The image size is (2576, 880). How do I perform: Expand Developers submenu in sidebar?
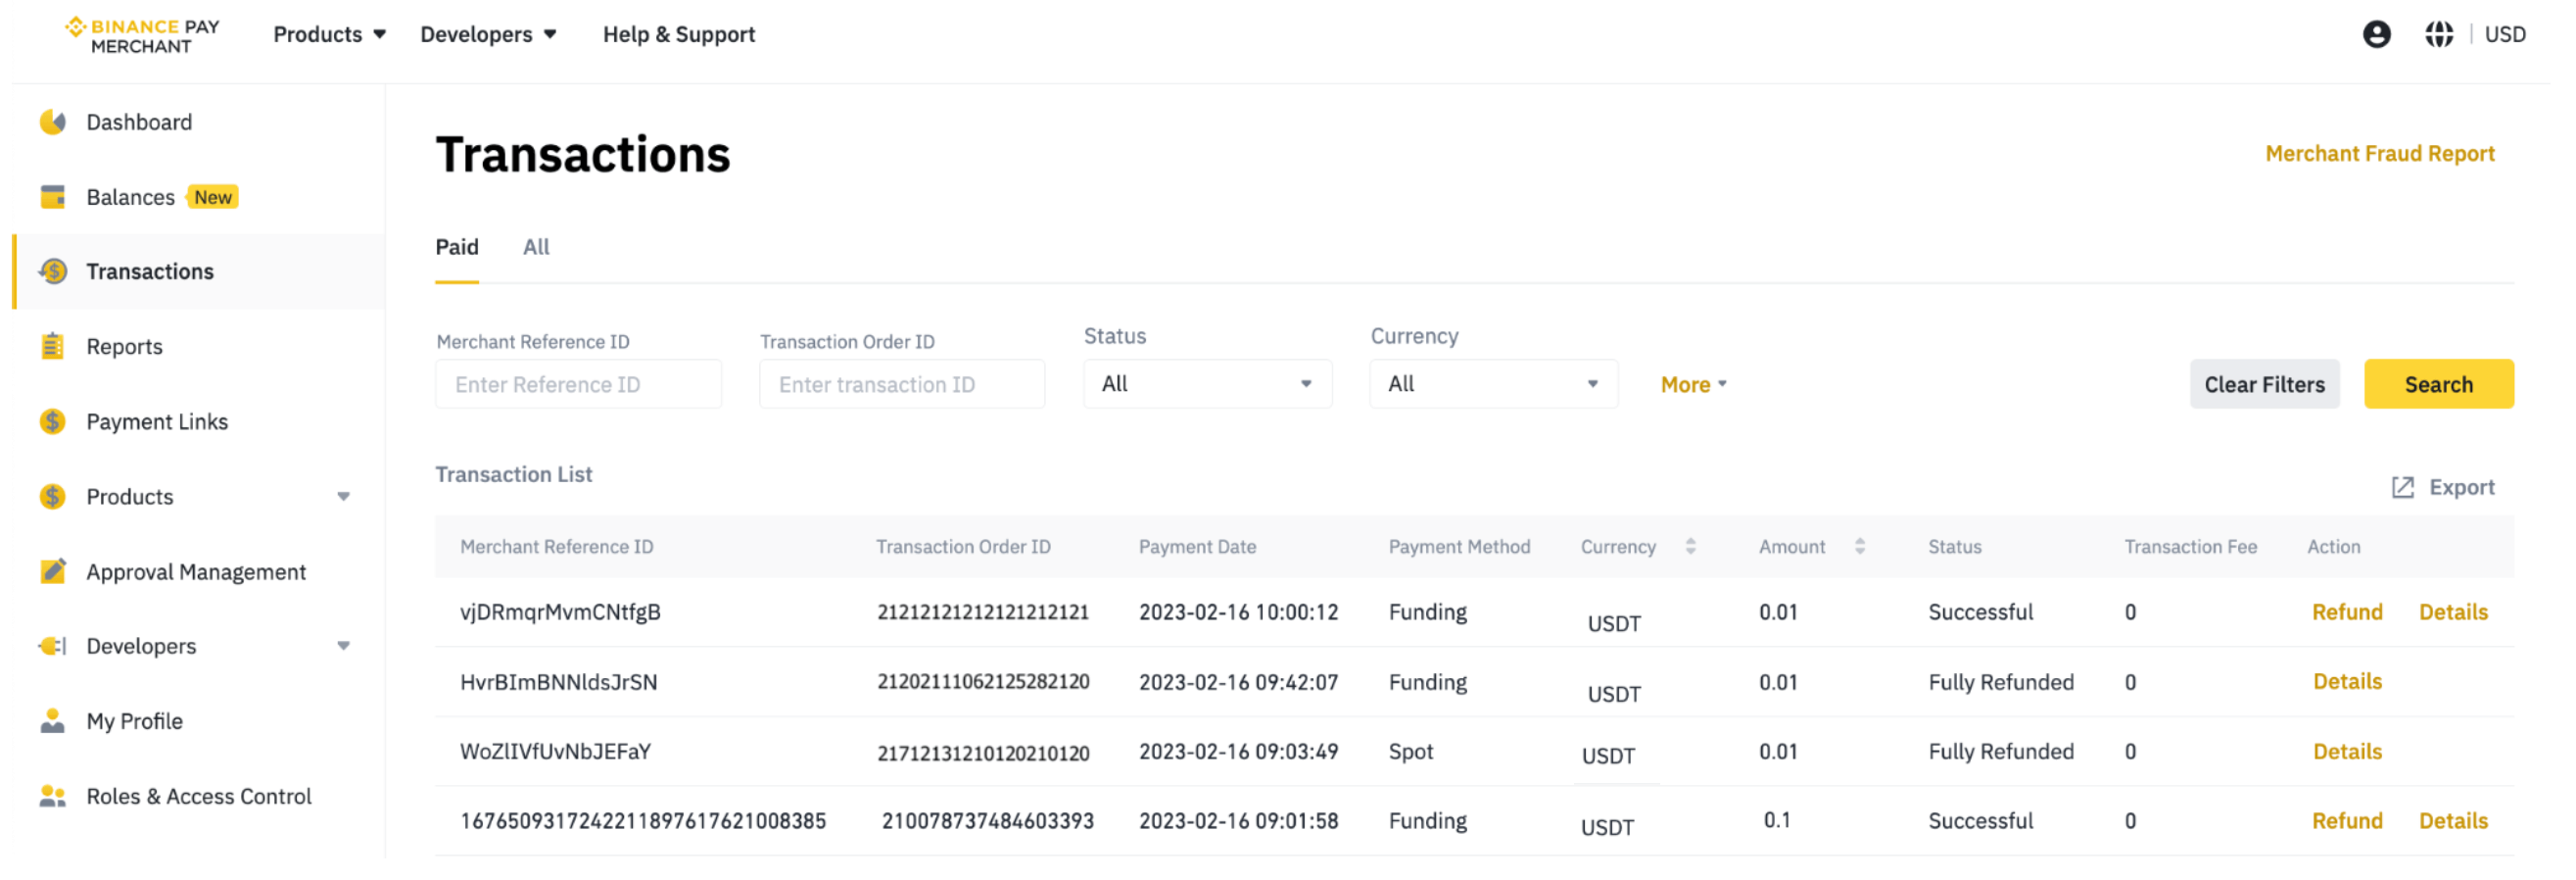coord(343,646)
